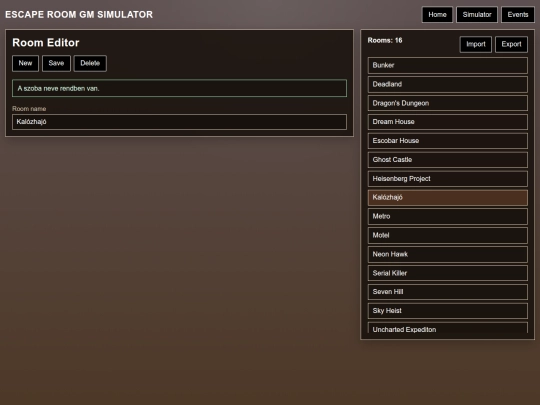Go to the Home page
The height and width of the screenshot is (405, 540).
[x=437, y=15]
